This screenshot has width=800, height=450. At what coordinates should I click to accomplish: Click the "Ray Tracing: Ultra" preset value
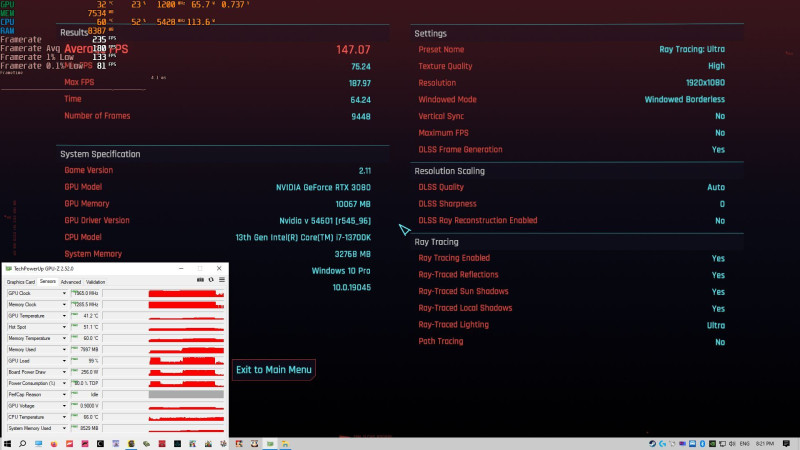tap(692, 49)
